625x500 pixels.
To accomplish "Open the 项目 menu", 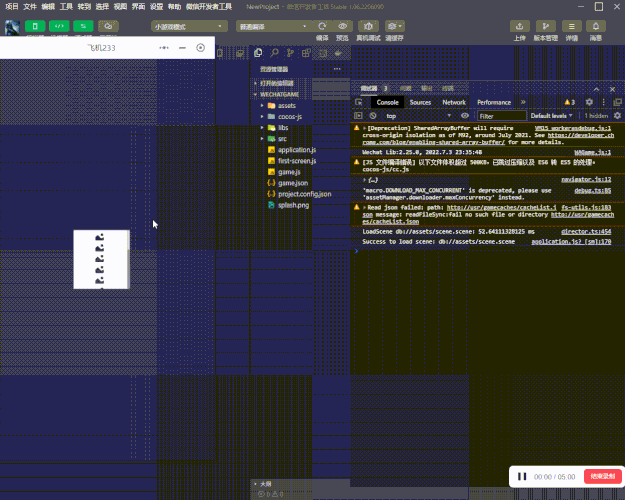I will (12, 6).
